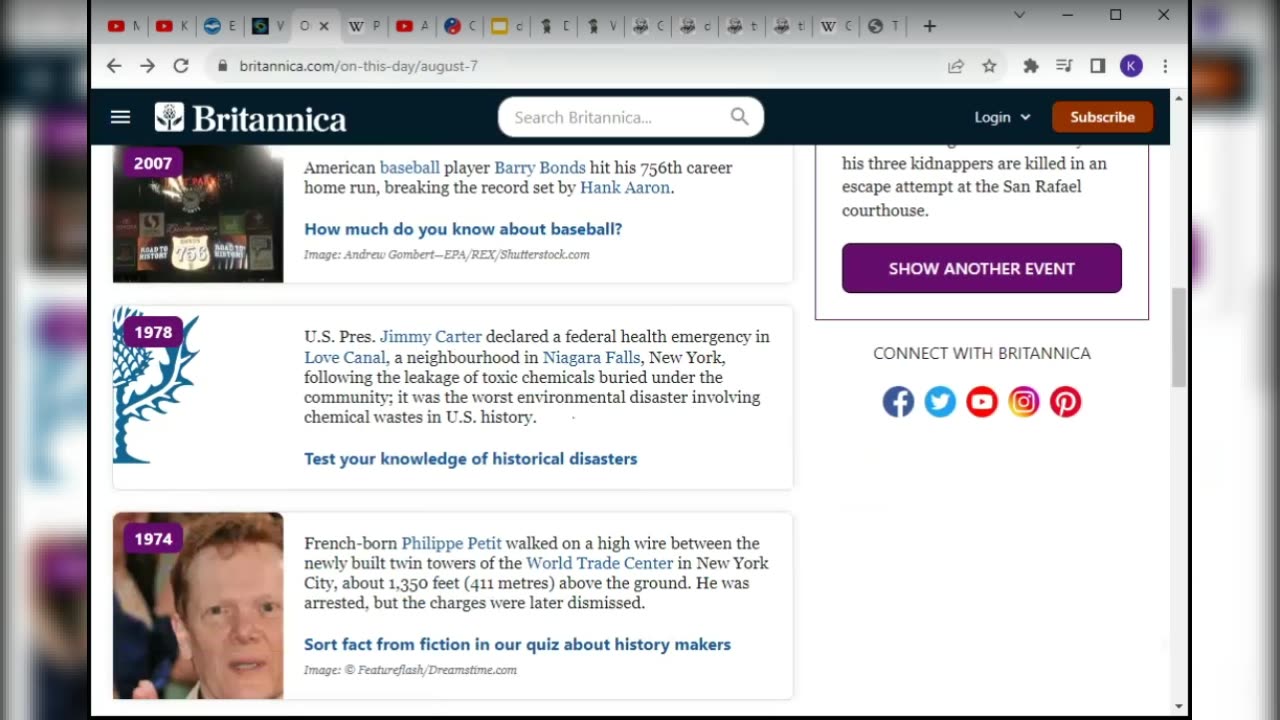Reload the page
Viewport: 1280px width, 720px height.
(x=181, y=66)
